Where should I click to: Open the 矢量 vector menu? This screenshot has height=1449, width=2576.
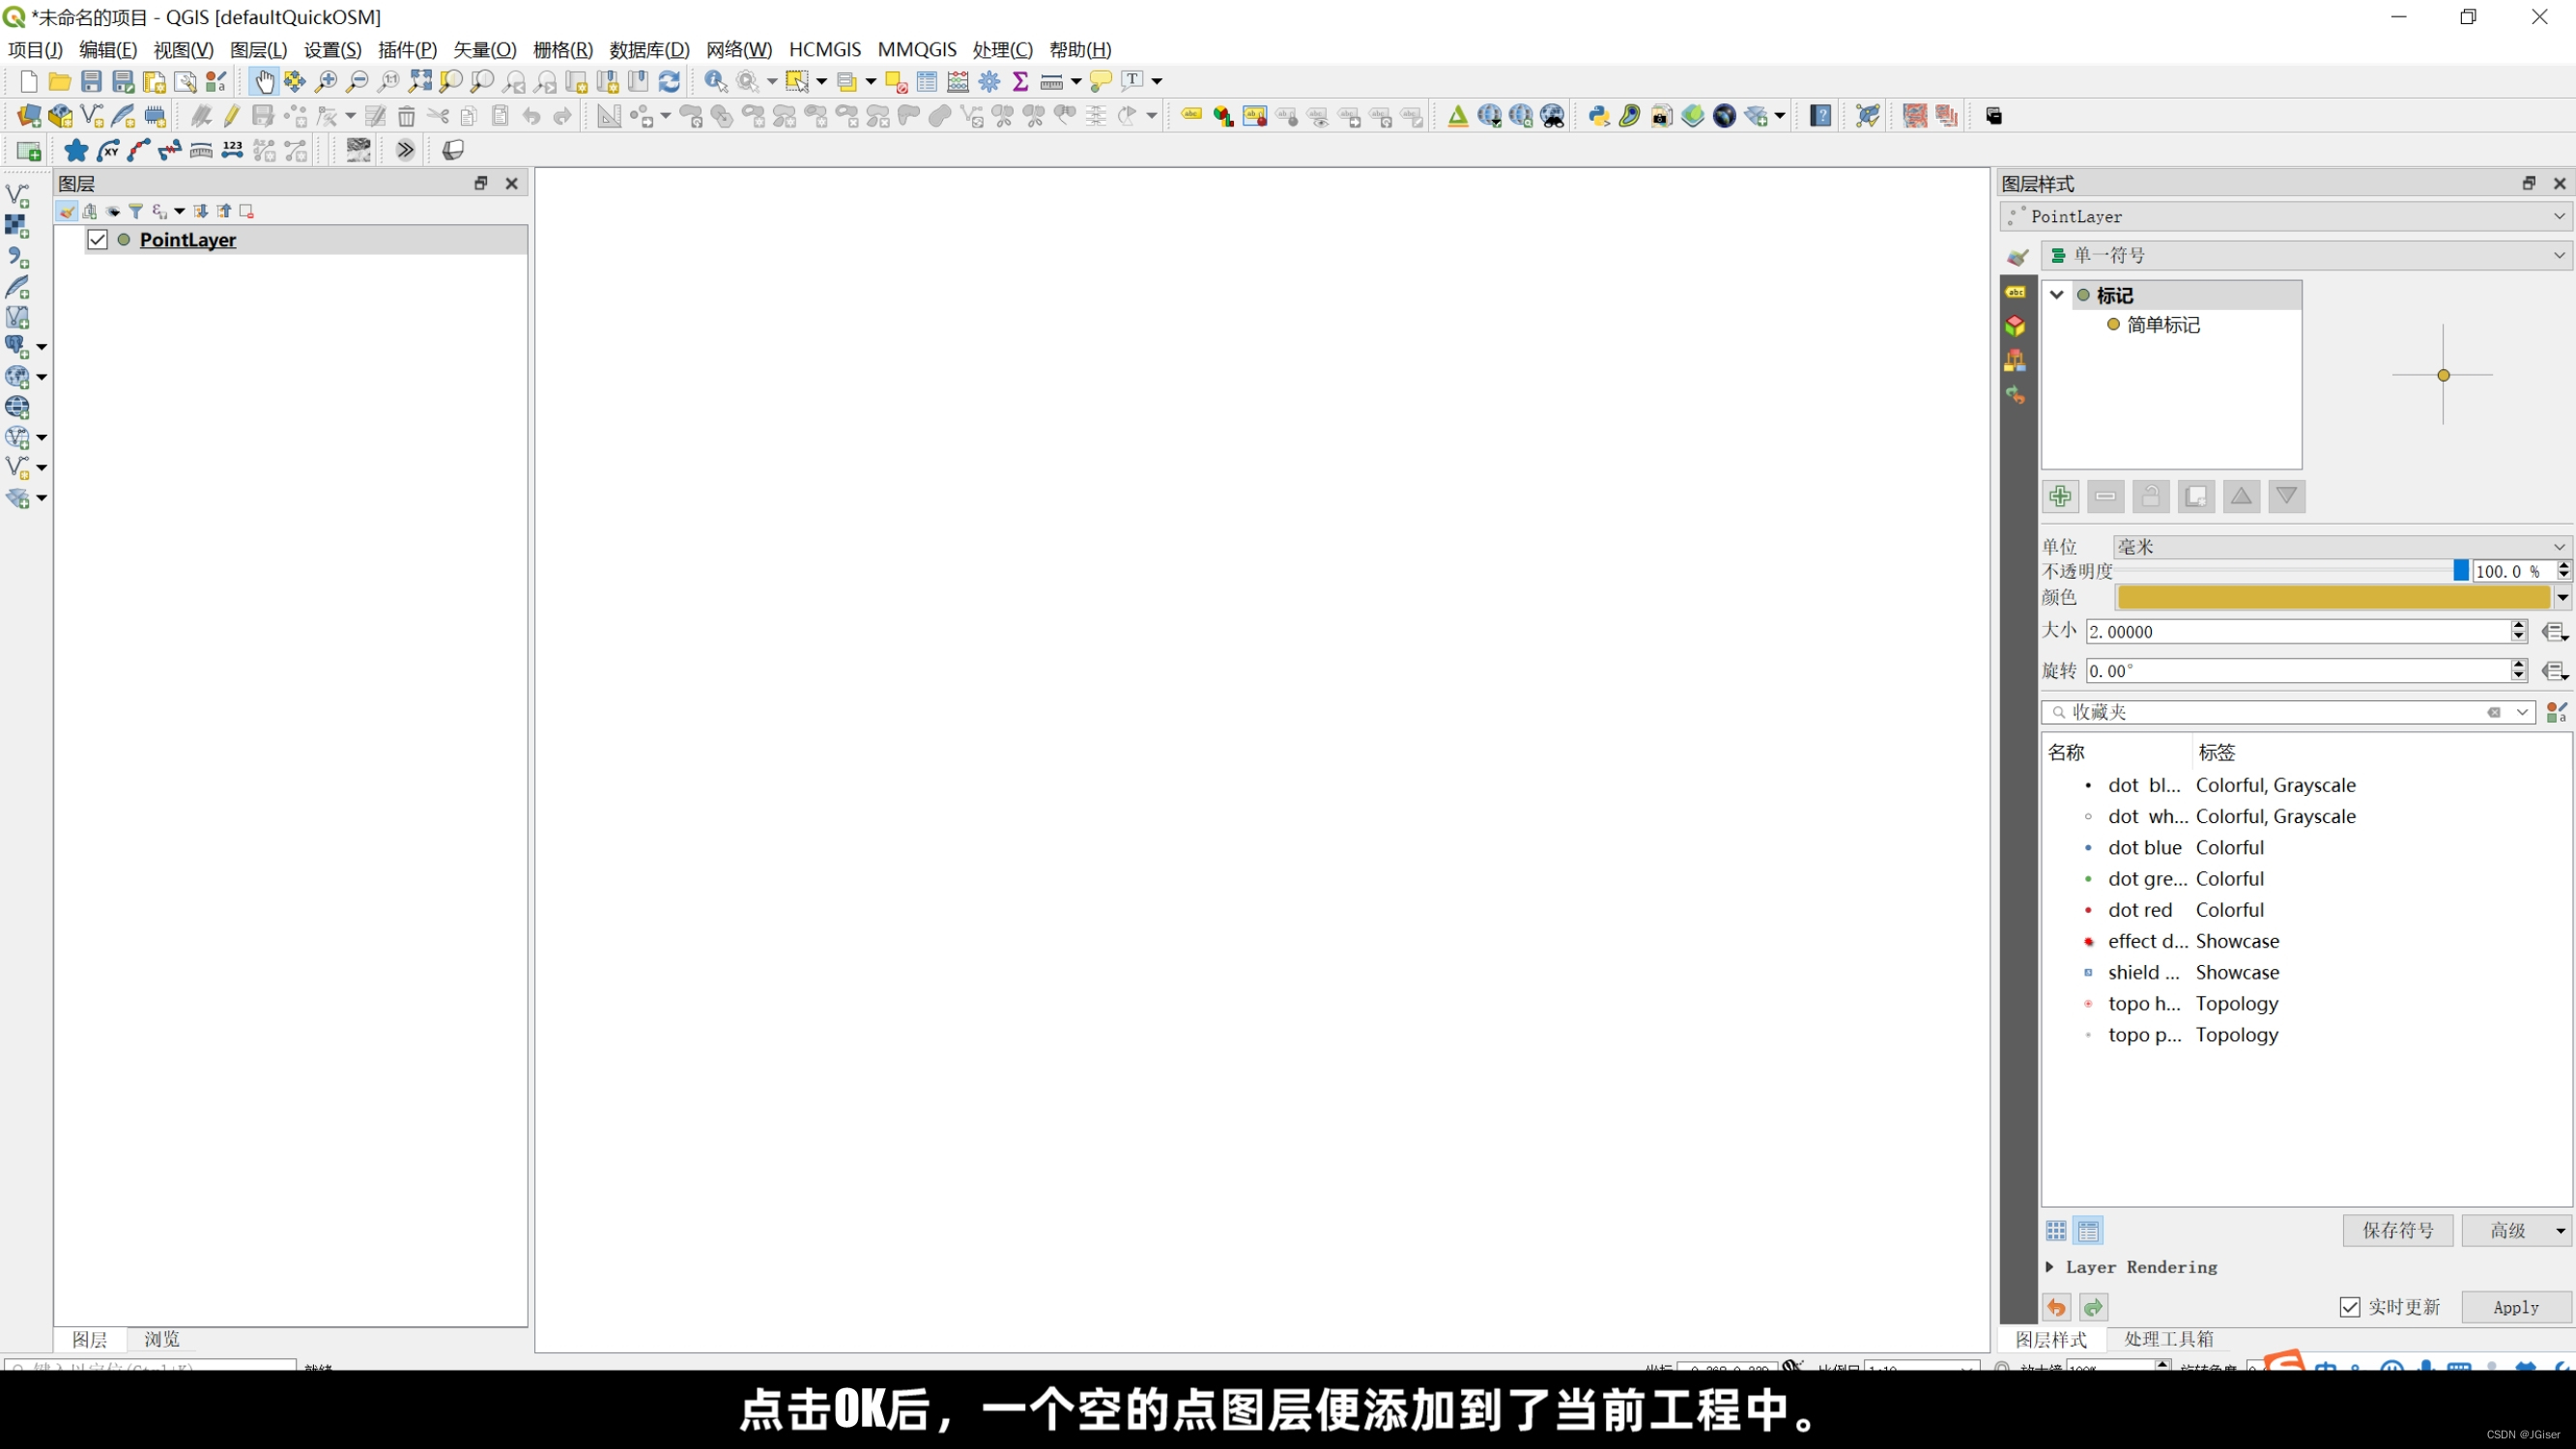[485, 50]
